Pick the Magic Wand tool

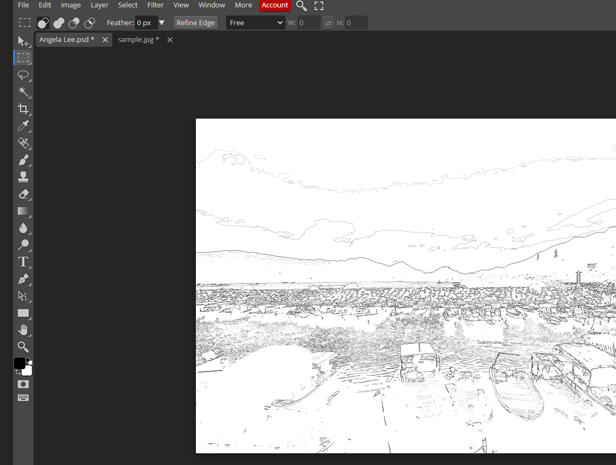(23, 92)
